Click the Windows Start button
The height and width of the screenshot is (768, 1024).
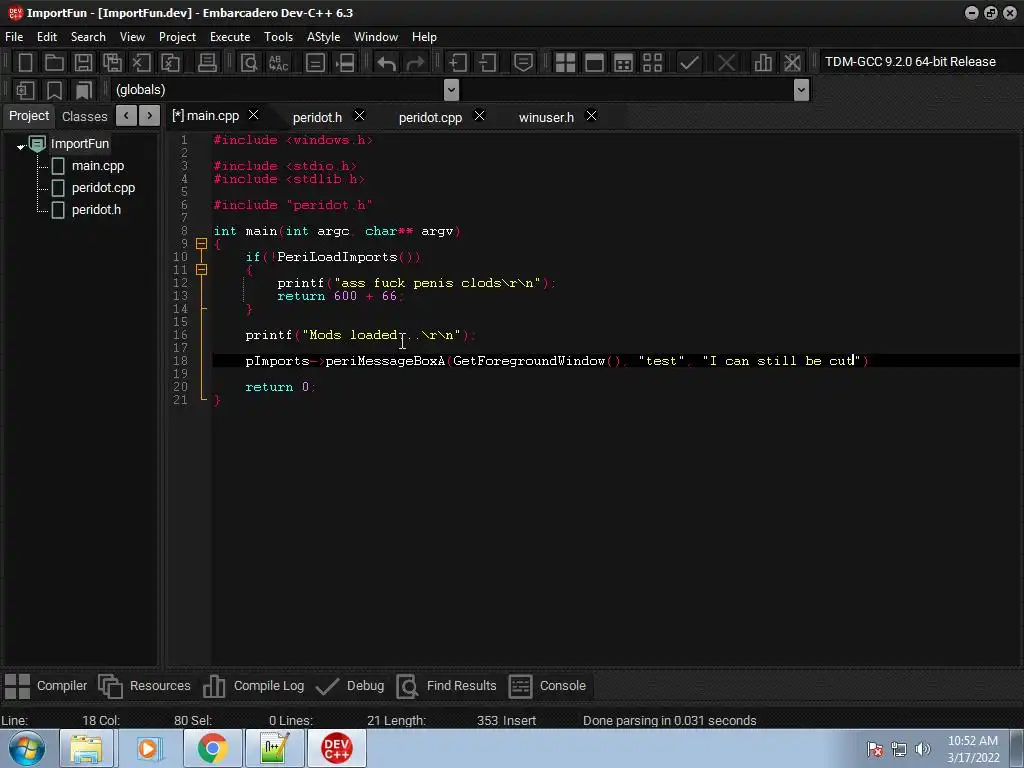[26, 748]
